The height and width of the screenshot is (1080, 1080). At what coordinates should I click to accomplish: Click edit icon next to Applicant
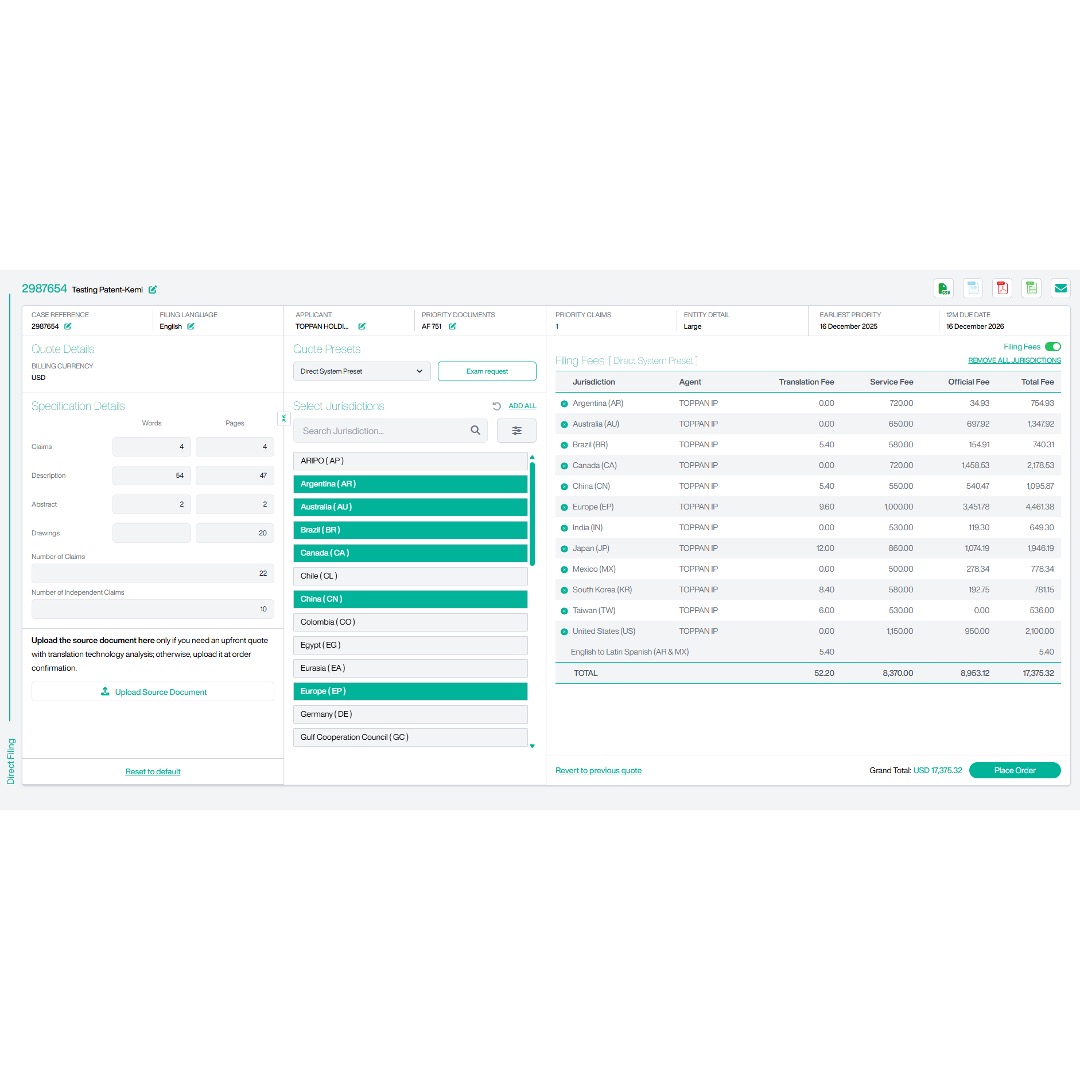click(x=362, y=326)
